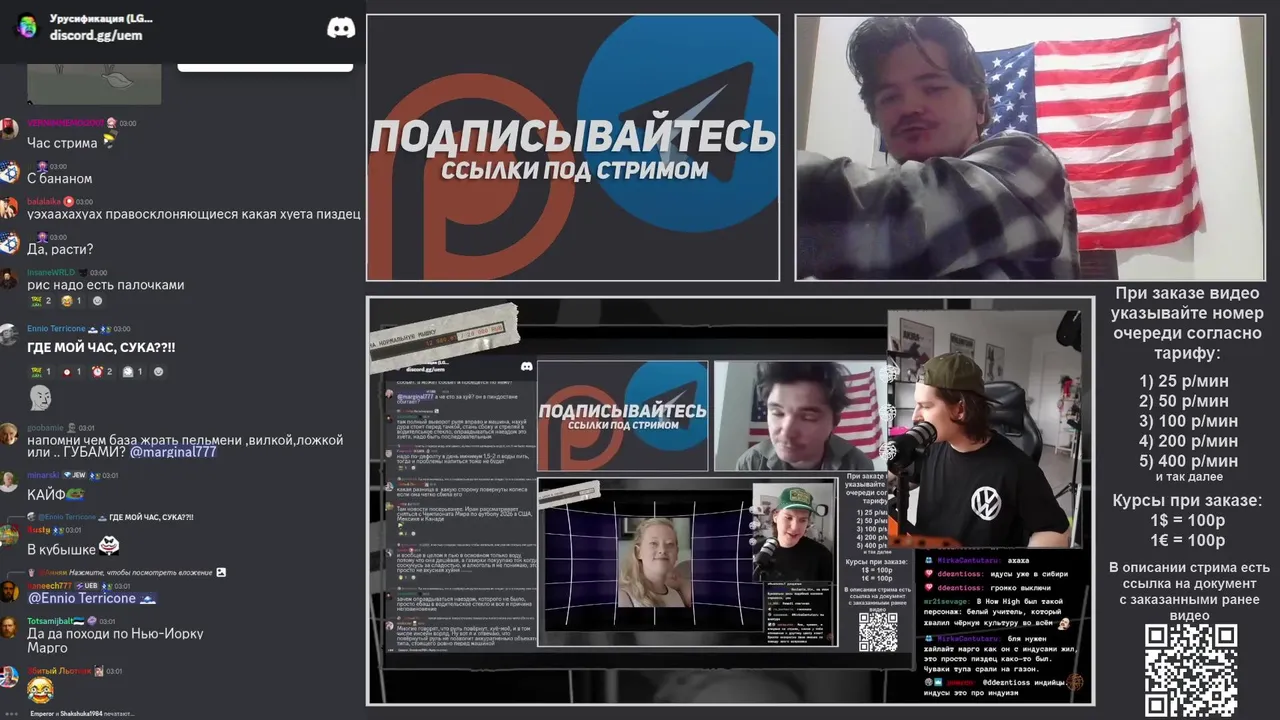Click the UEB server tag badge

click(87, 586)
